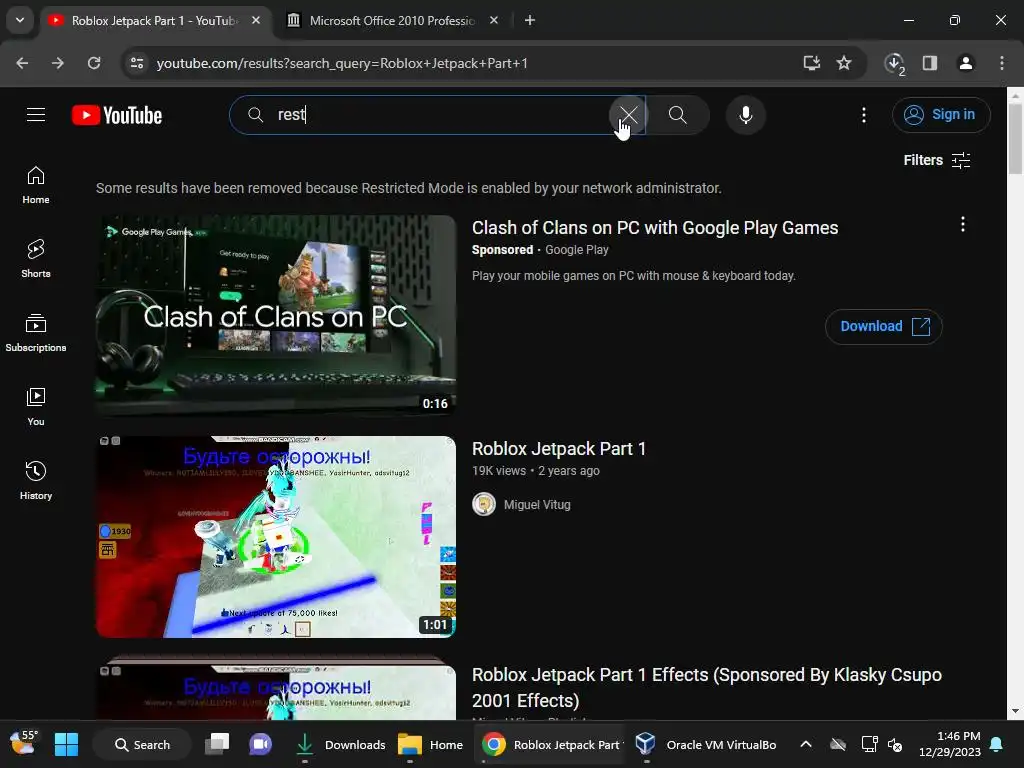Viewport: 1024px width, 768px height.
Task: Open a new browser tab
Action: [x=530, y=20]
